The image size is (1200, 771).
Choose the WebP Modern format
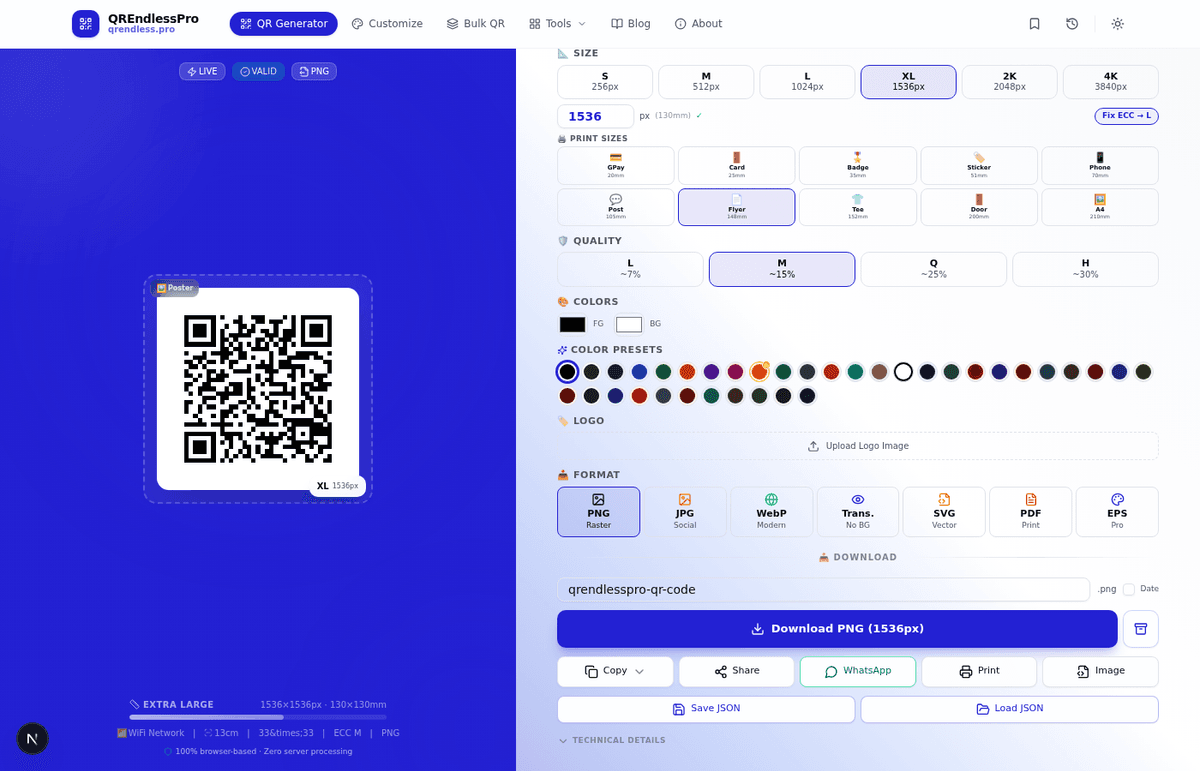point(771,512)
